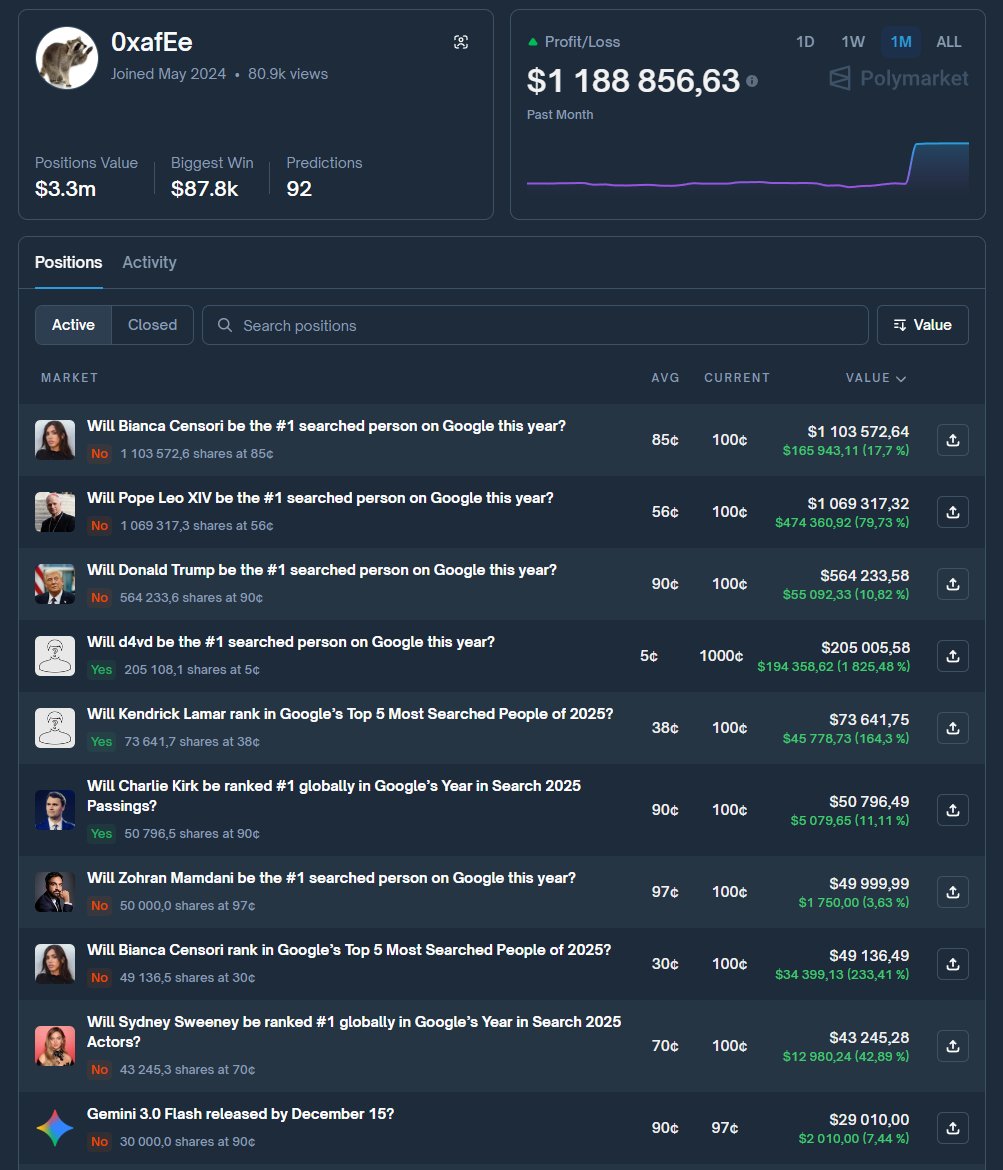Open the d4vd #1 searched market

(291, 642)
